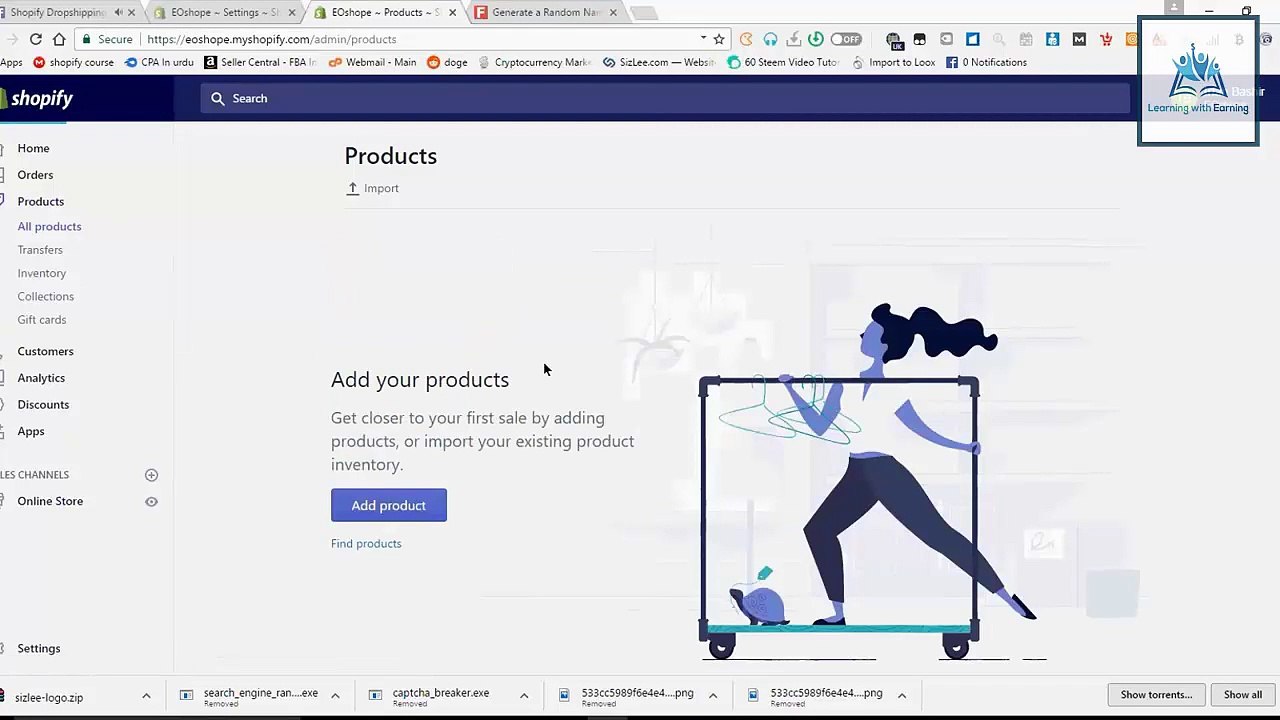
Task: Open Orders in sidebar
Action: click(35, 175)
